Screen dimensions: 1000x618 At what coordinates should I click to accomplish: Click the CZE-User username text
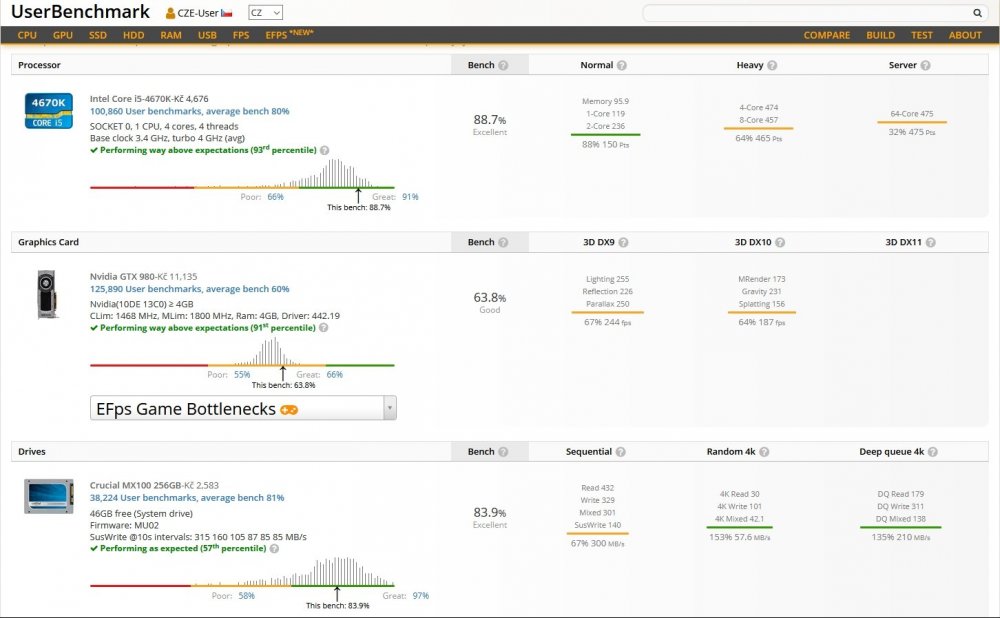coord(198,13)
